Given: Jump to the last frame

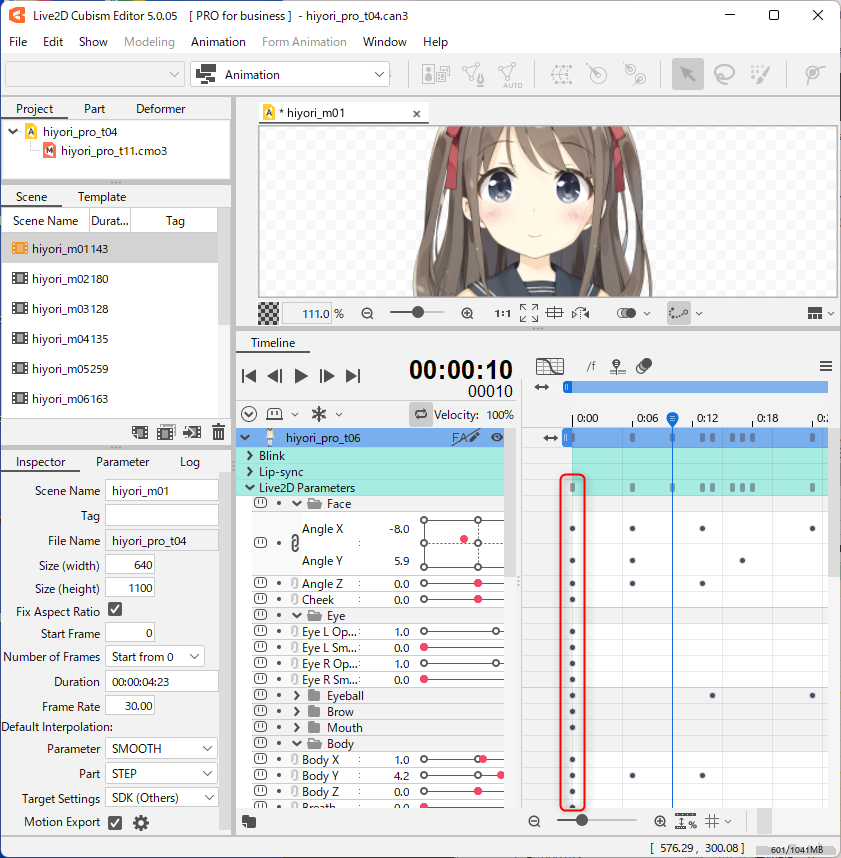Looking at the screenshot, I should click(353, 376).
